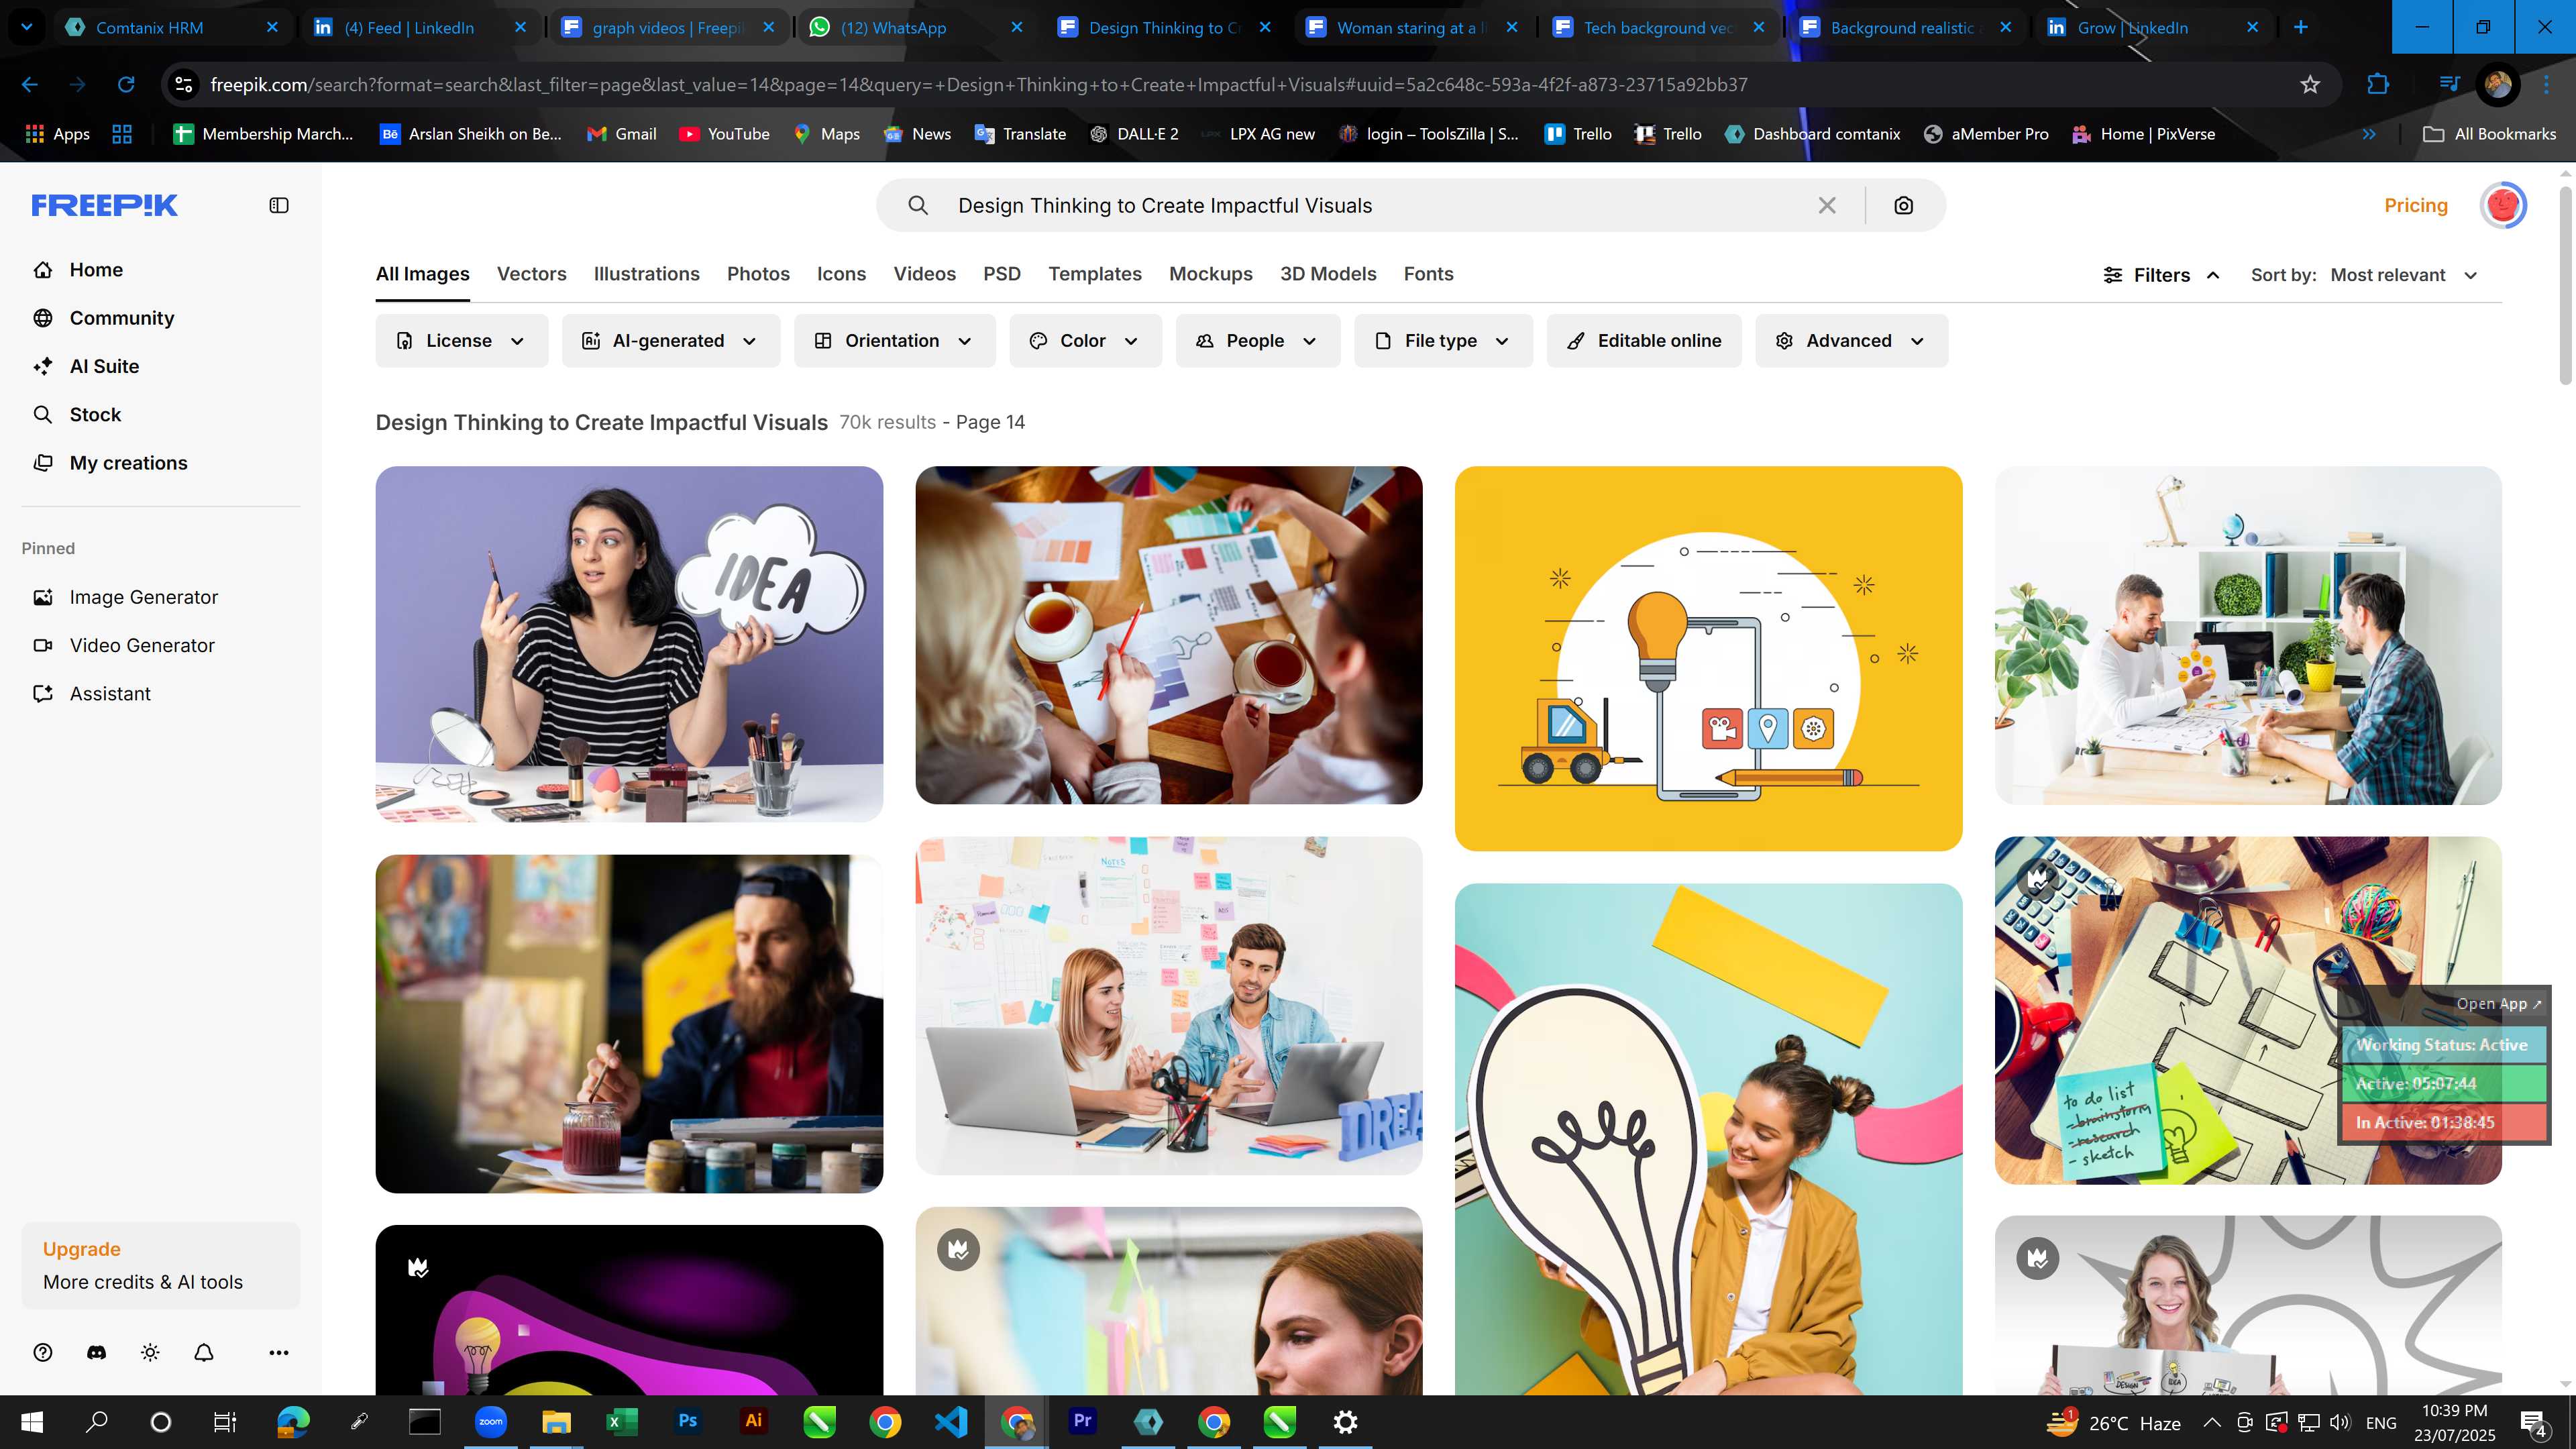
Task: Open All Bookmarks folder
Action: (x=2490, y=134)
